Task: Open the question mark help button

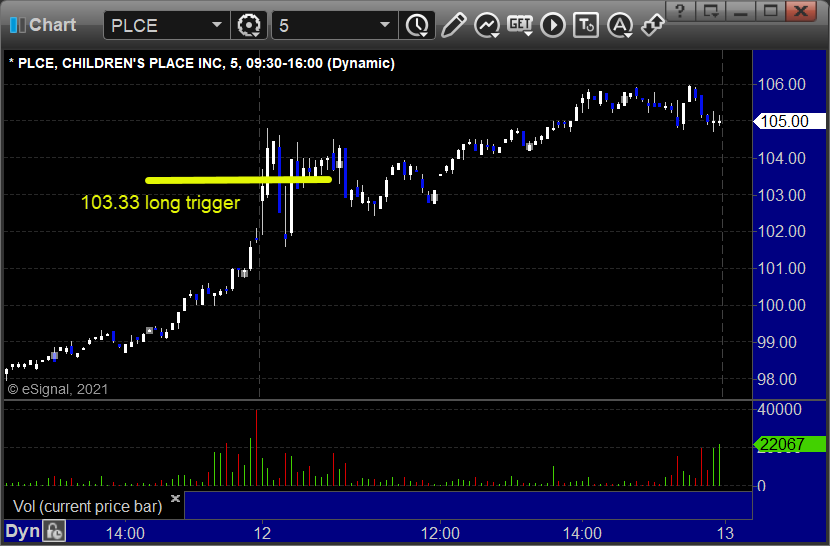Action: pos(680,11)
